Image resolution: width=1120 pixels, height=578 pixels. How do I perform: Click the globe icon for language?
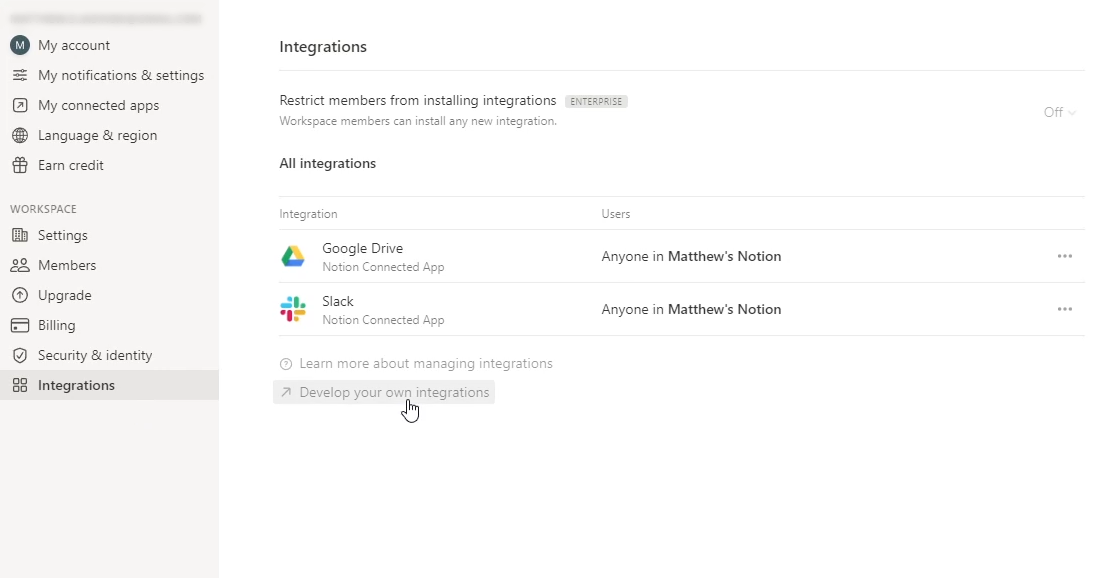pos(20,135)
